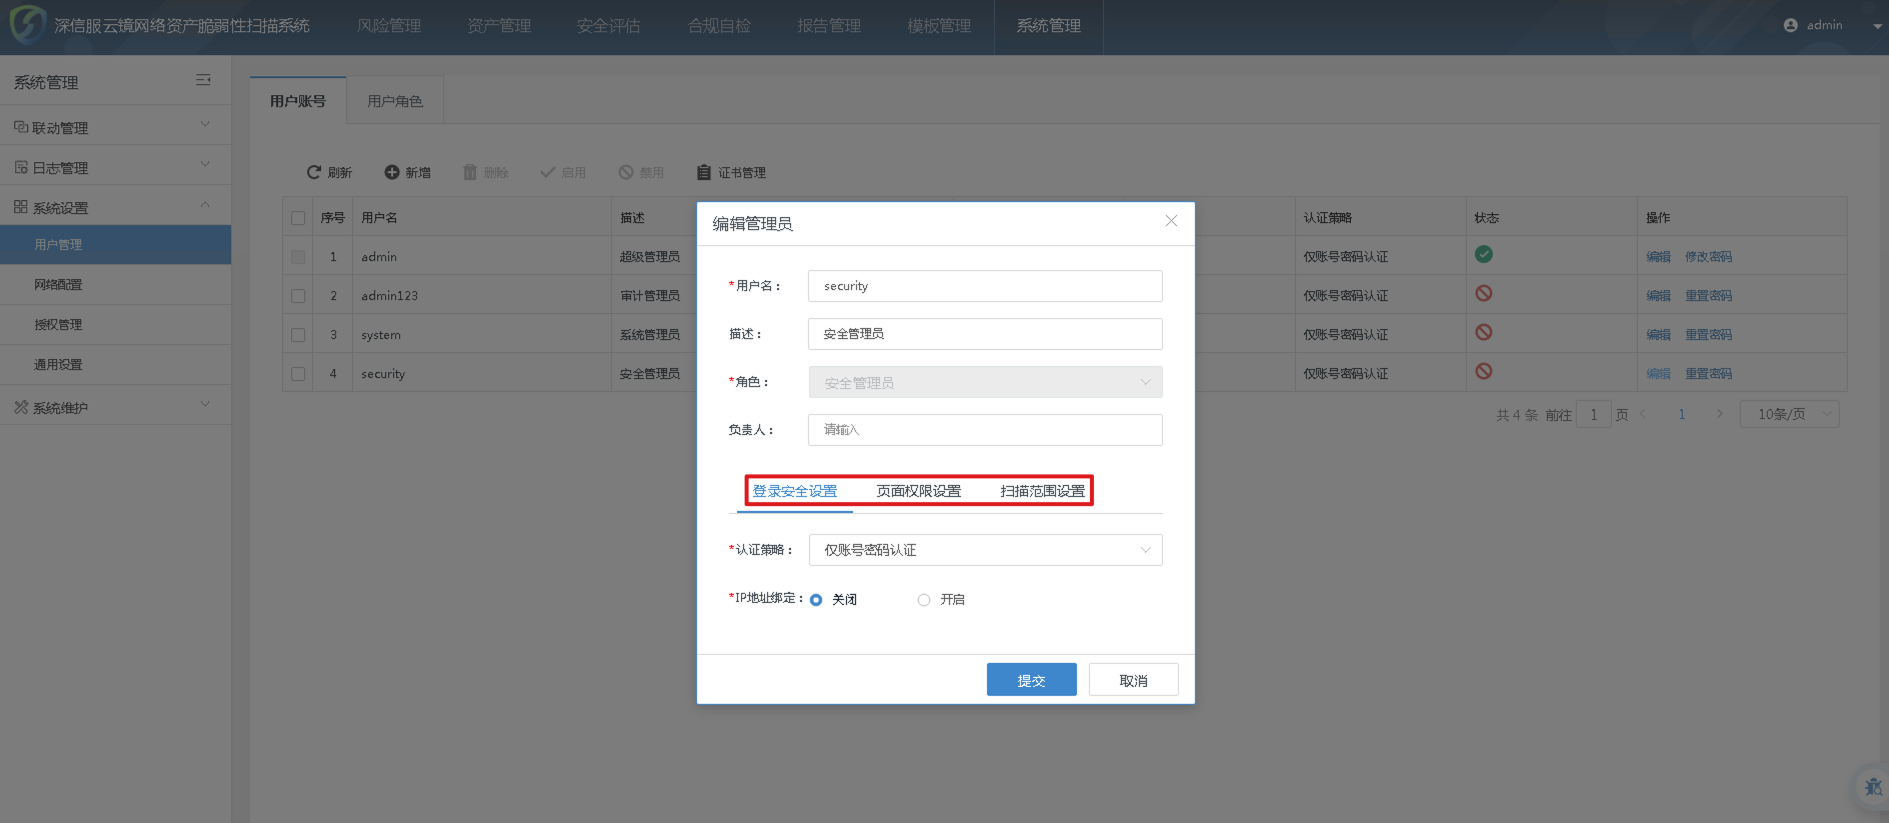
Task: Collapse the sidebar with the menu fold icon
Action: [203, 80]
